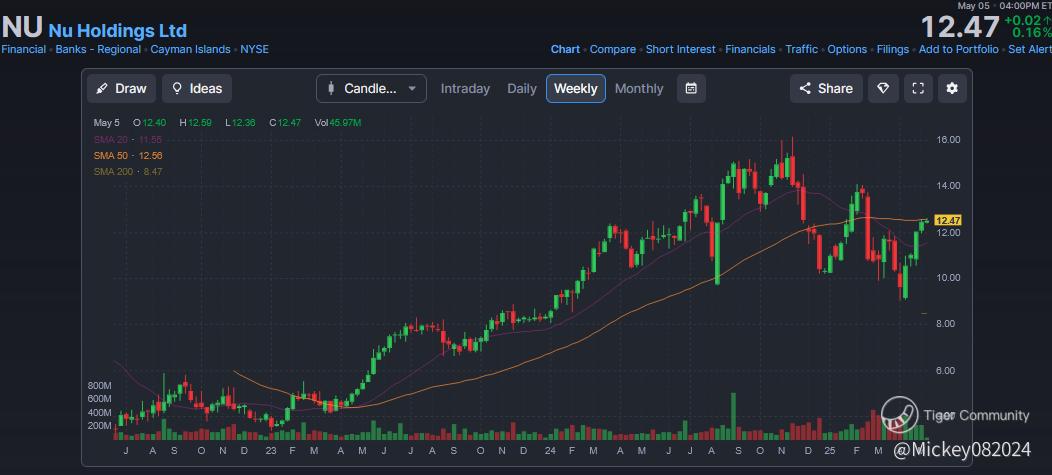This screenshot has height=475, width=1052.
Task: Open Banks - Regional industry link
Action: coord(98,49)
